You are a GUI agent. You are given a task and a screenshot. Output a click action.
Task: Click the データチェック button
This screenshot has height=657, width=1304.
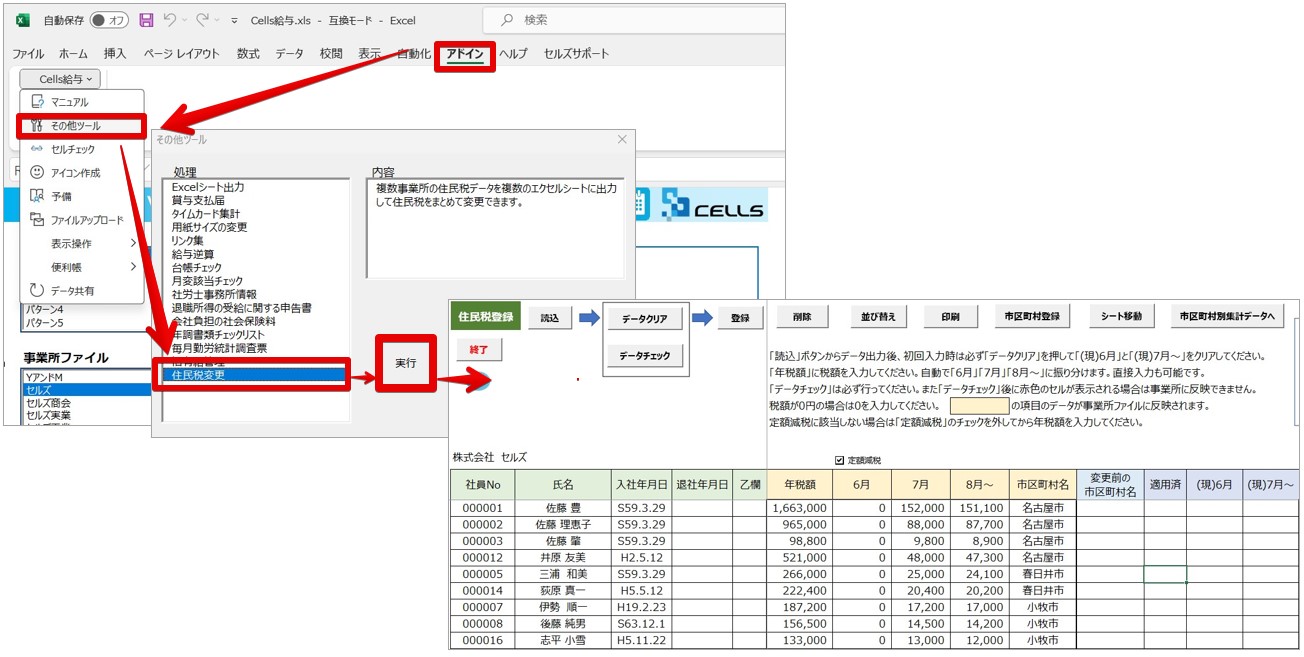(646, 355)
